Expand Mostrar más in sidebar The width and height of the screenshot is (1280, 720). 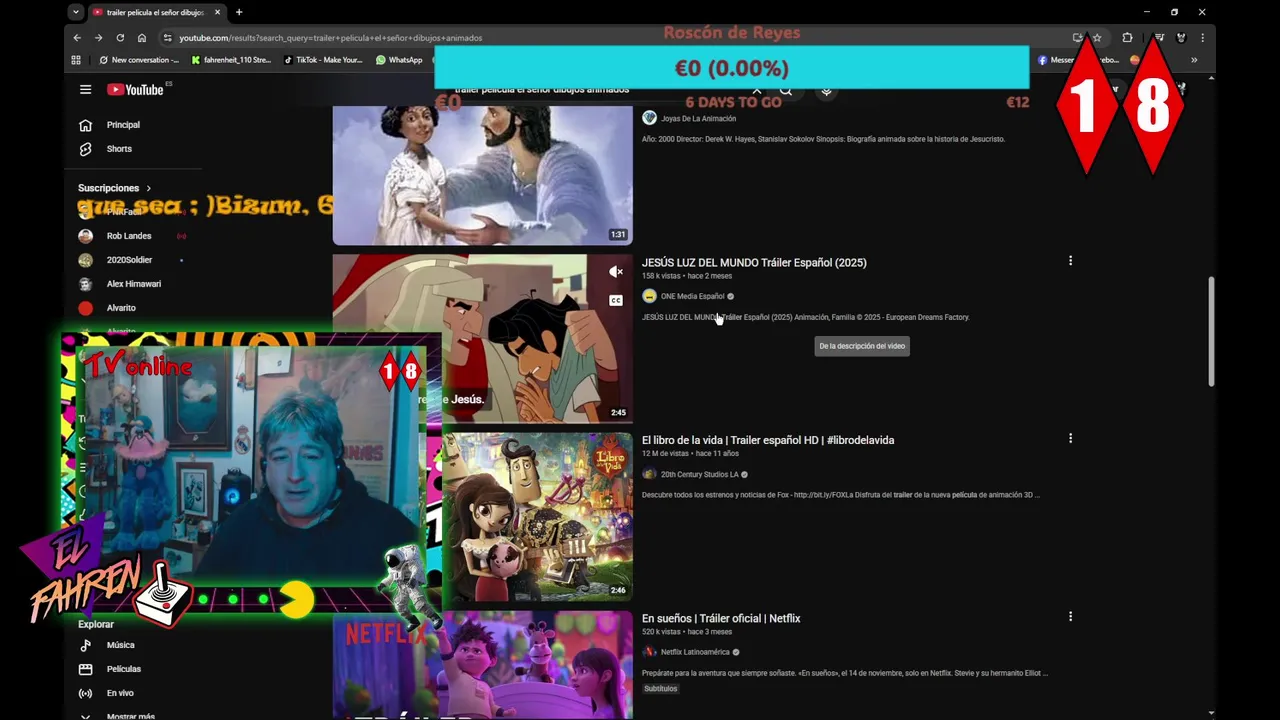pos(130,716)
